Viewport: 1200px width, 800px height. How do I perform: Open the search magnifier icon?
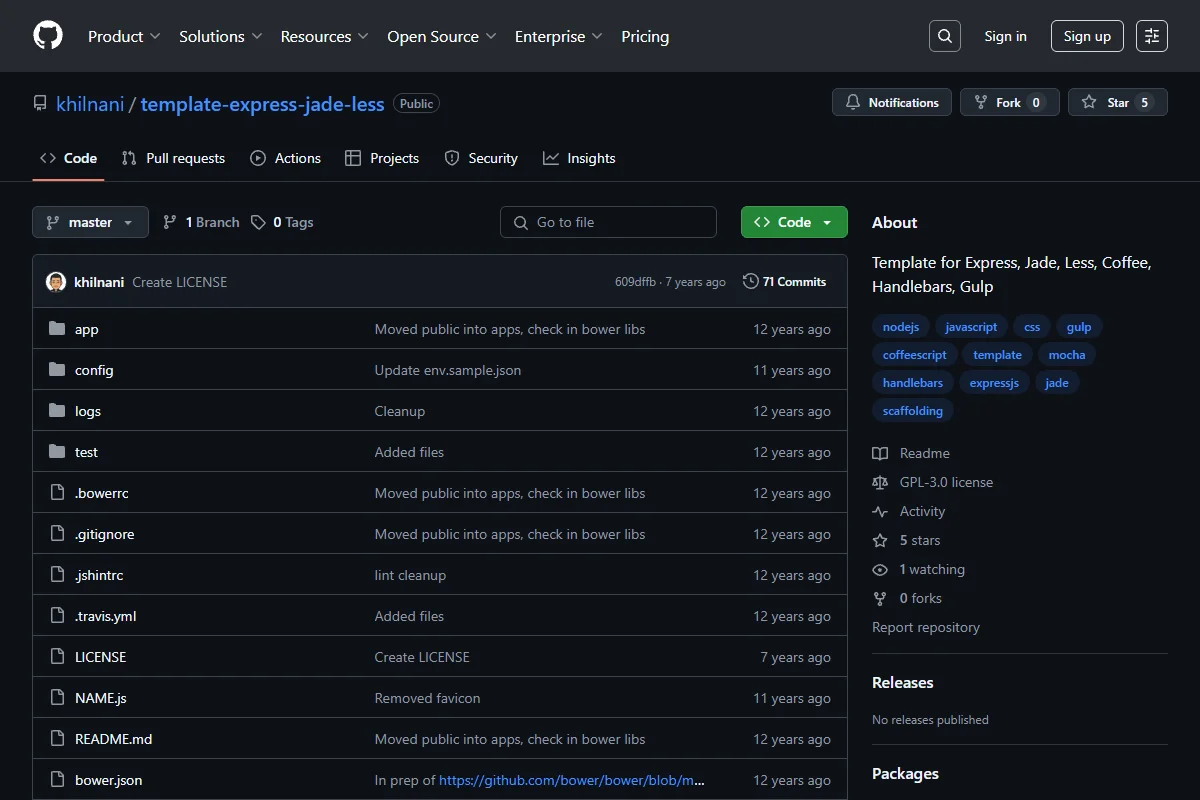coord(944,36)
